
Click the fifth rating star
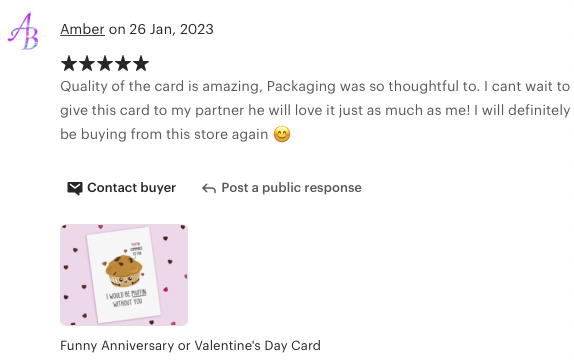[141, 64]
